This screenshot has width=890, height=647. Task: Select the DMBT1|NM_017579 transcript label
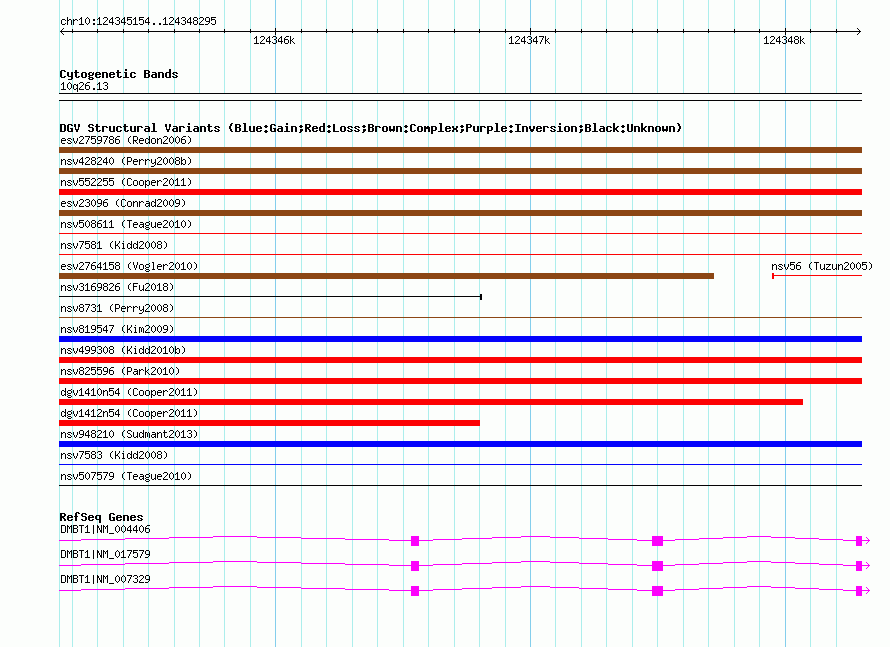point(105,554)
